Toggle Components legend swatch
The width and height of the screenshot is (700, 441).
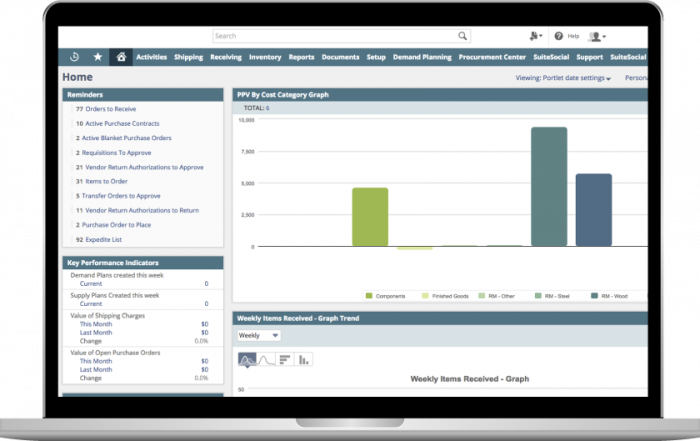coord(369,296)
